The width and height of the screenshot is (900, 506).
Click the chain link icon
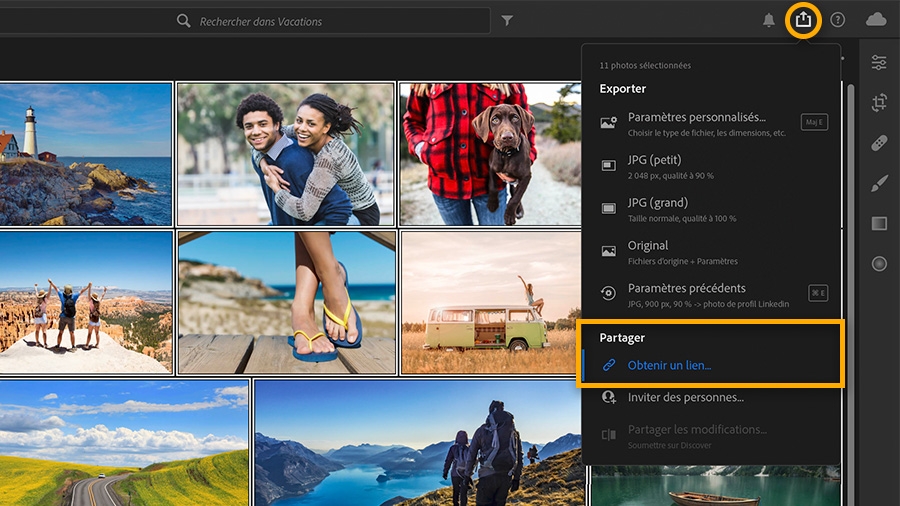point(609,365)
